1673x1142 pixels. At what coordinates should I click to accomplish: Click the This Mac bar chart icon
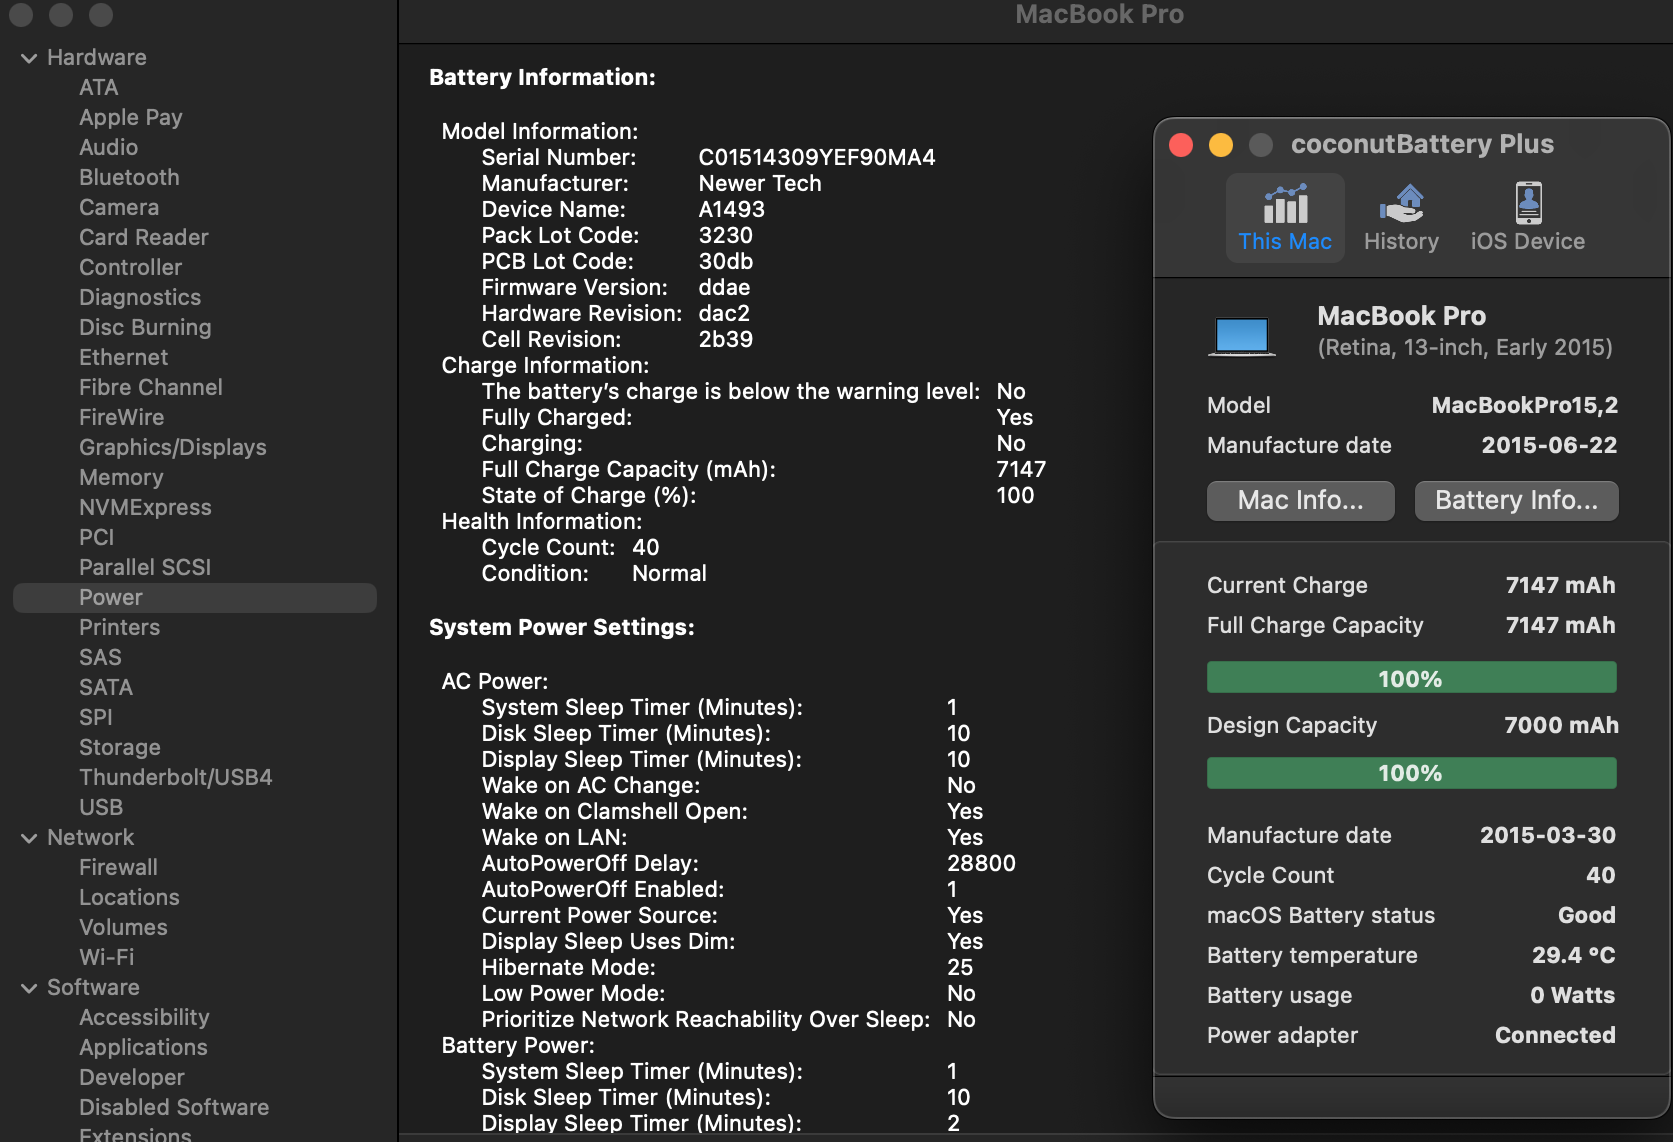tap(1285, 204)
